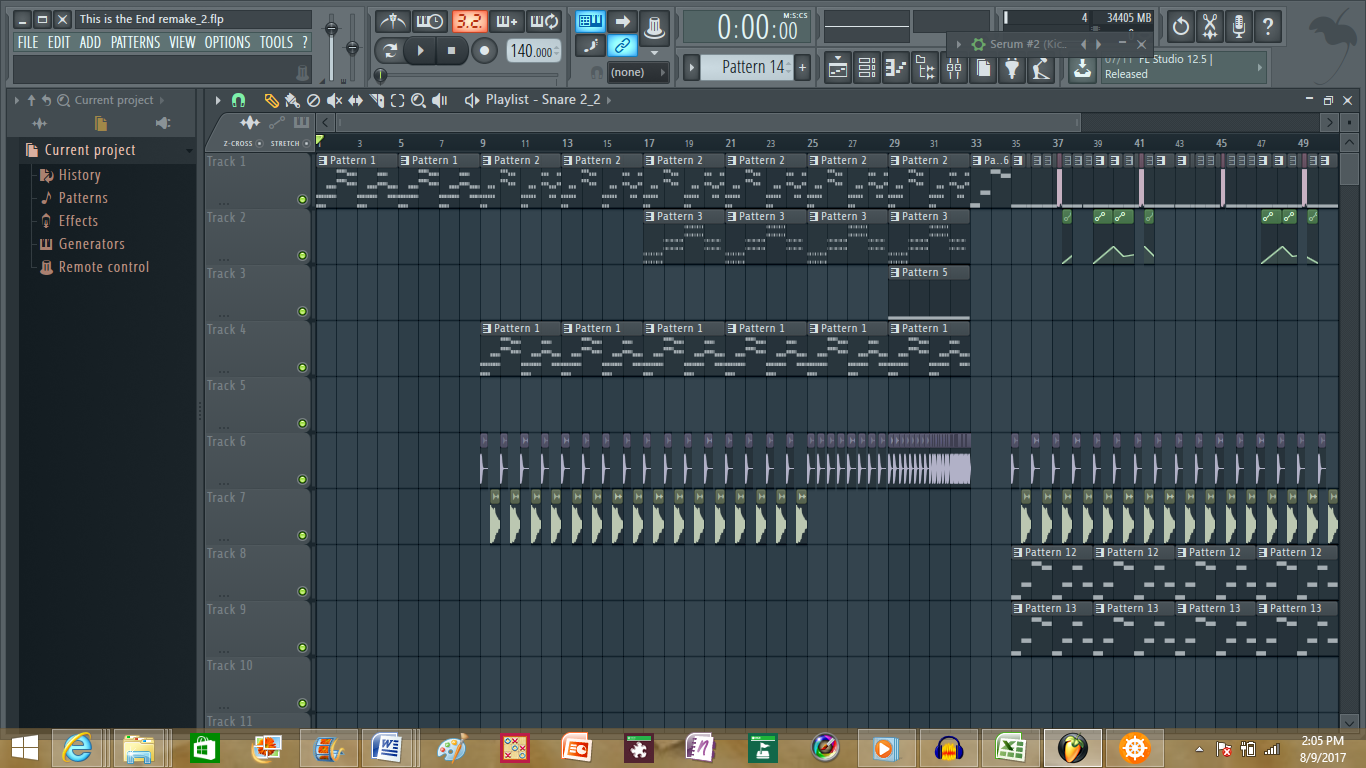Click the stop button in transport

[451, 50]
